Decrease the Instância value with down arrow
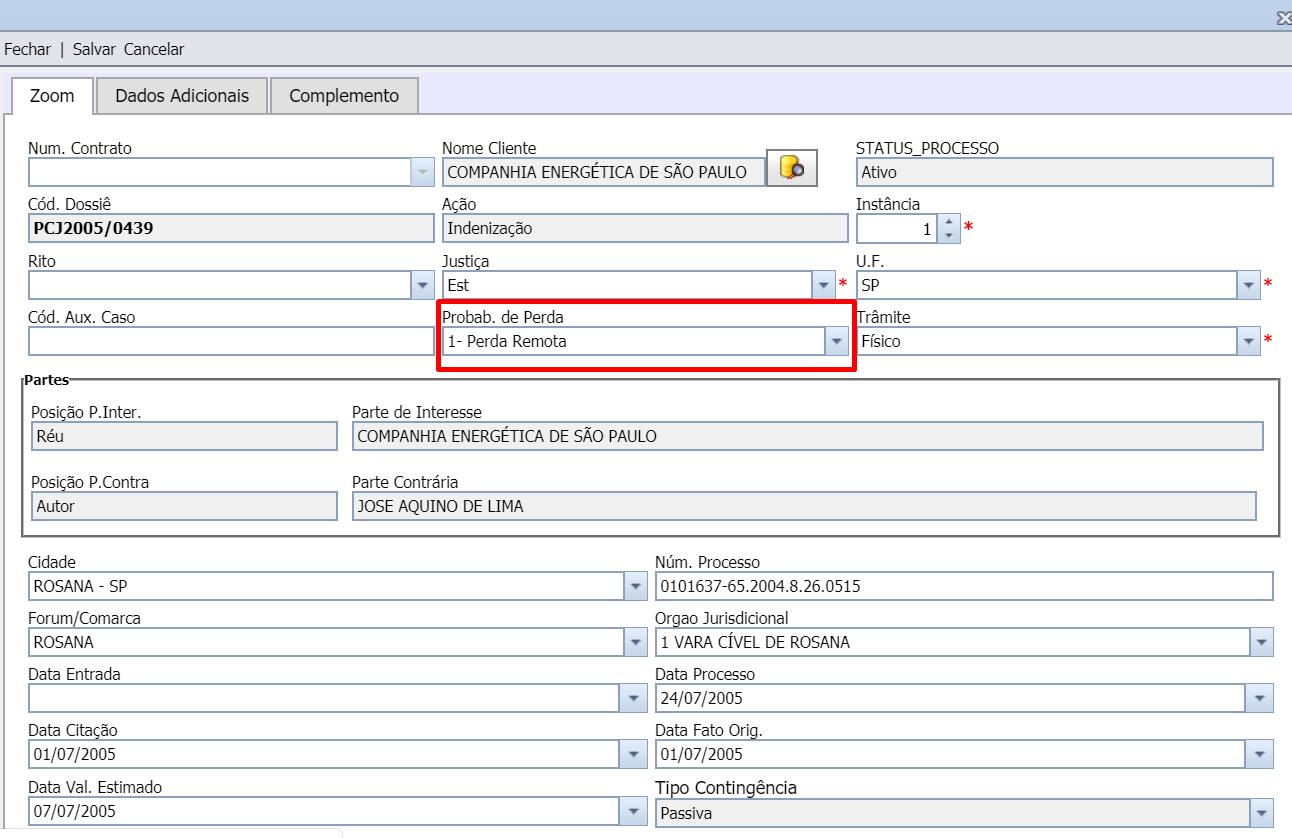Screen dimensions: 1292x838 coord(949,236)
